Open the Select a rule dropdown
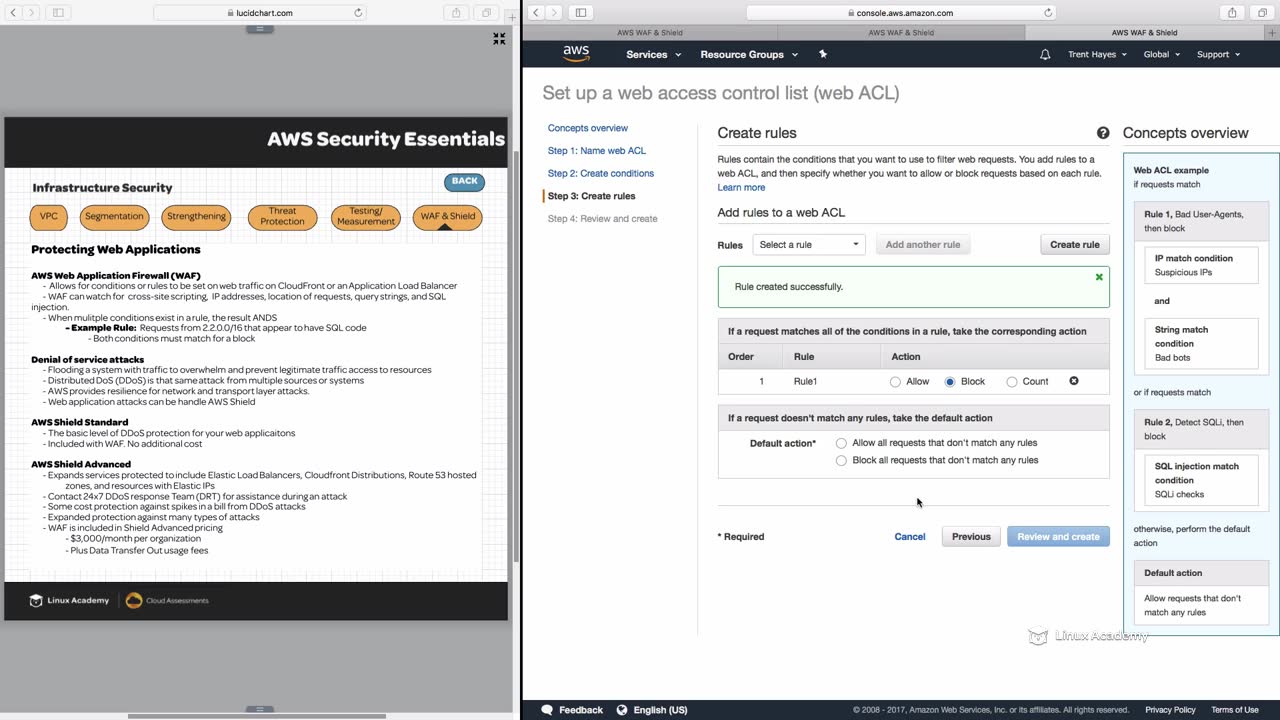Screen dimensions: 1280x720 808,245
